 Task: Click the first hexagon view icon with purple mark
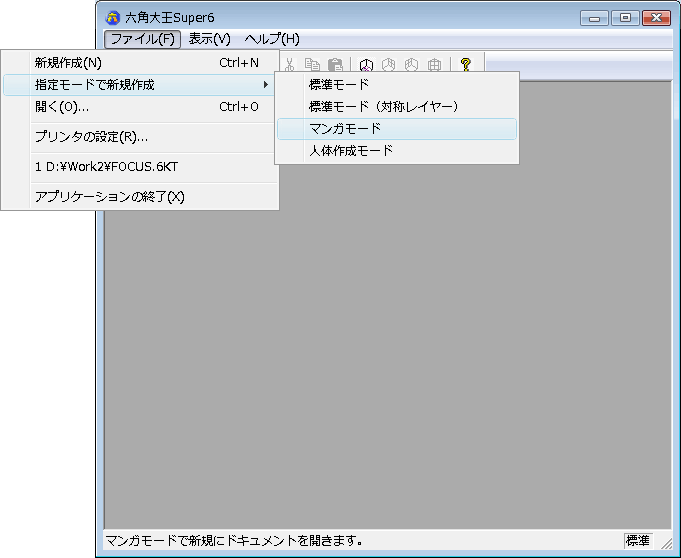click(x=367, y=65)
